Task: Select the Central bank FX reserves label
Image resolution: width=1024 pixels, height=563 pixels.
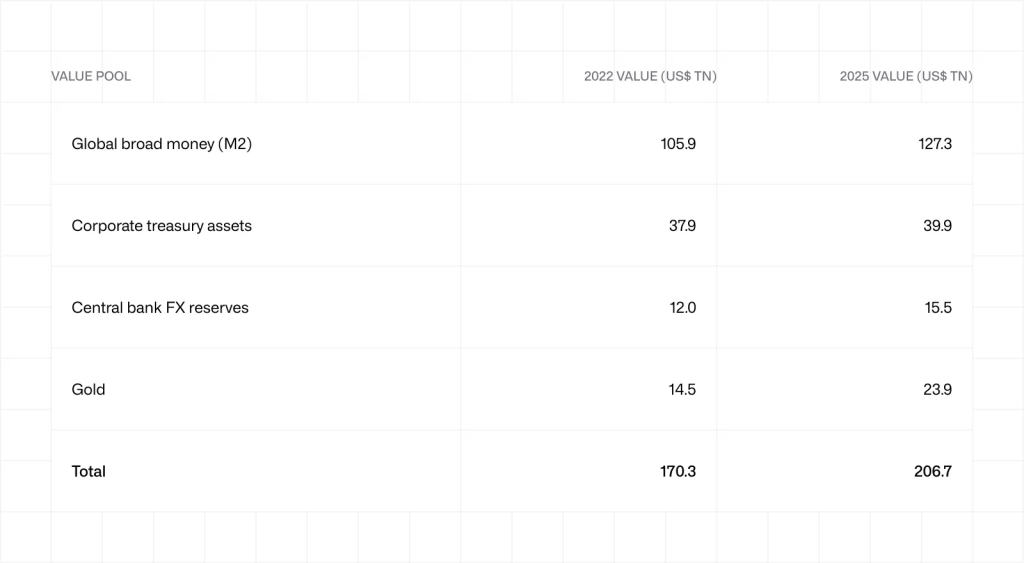Action: click(160, 308)
